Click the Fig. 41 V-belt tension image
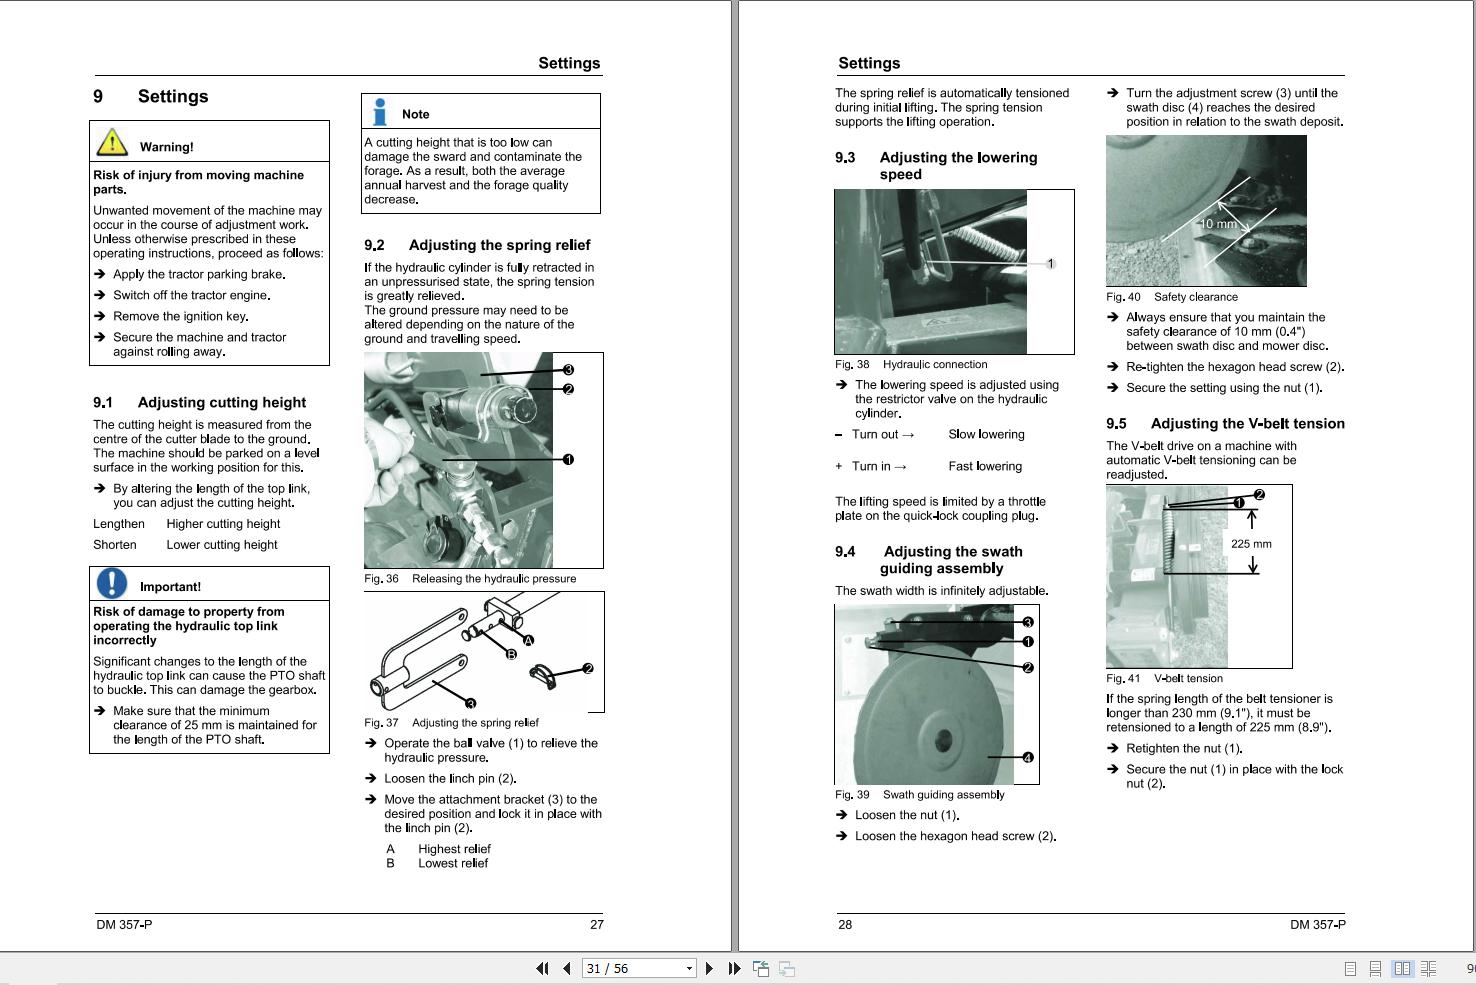The image size is (1476, 985). coord(1198,576)
